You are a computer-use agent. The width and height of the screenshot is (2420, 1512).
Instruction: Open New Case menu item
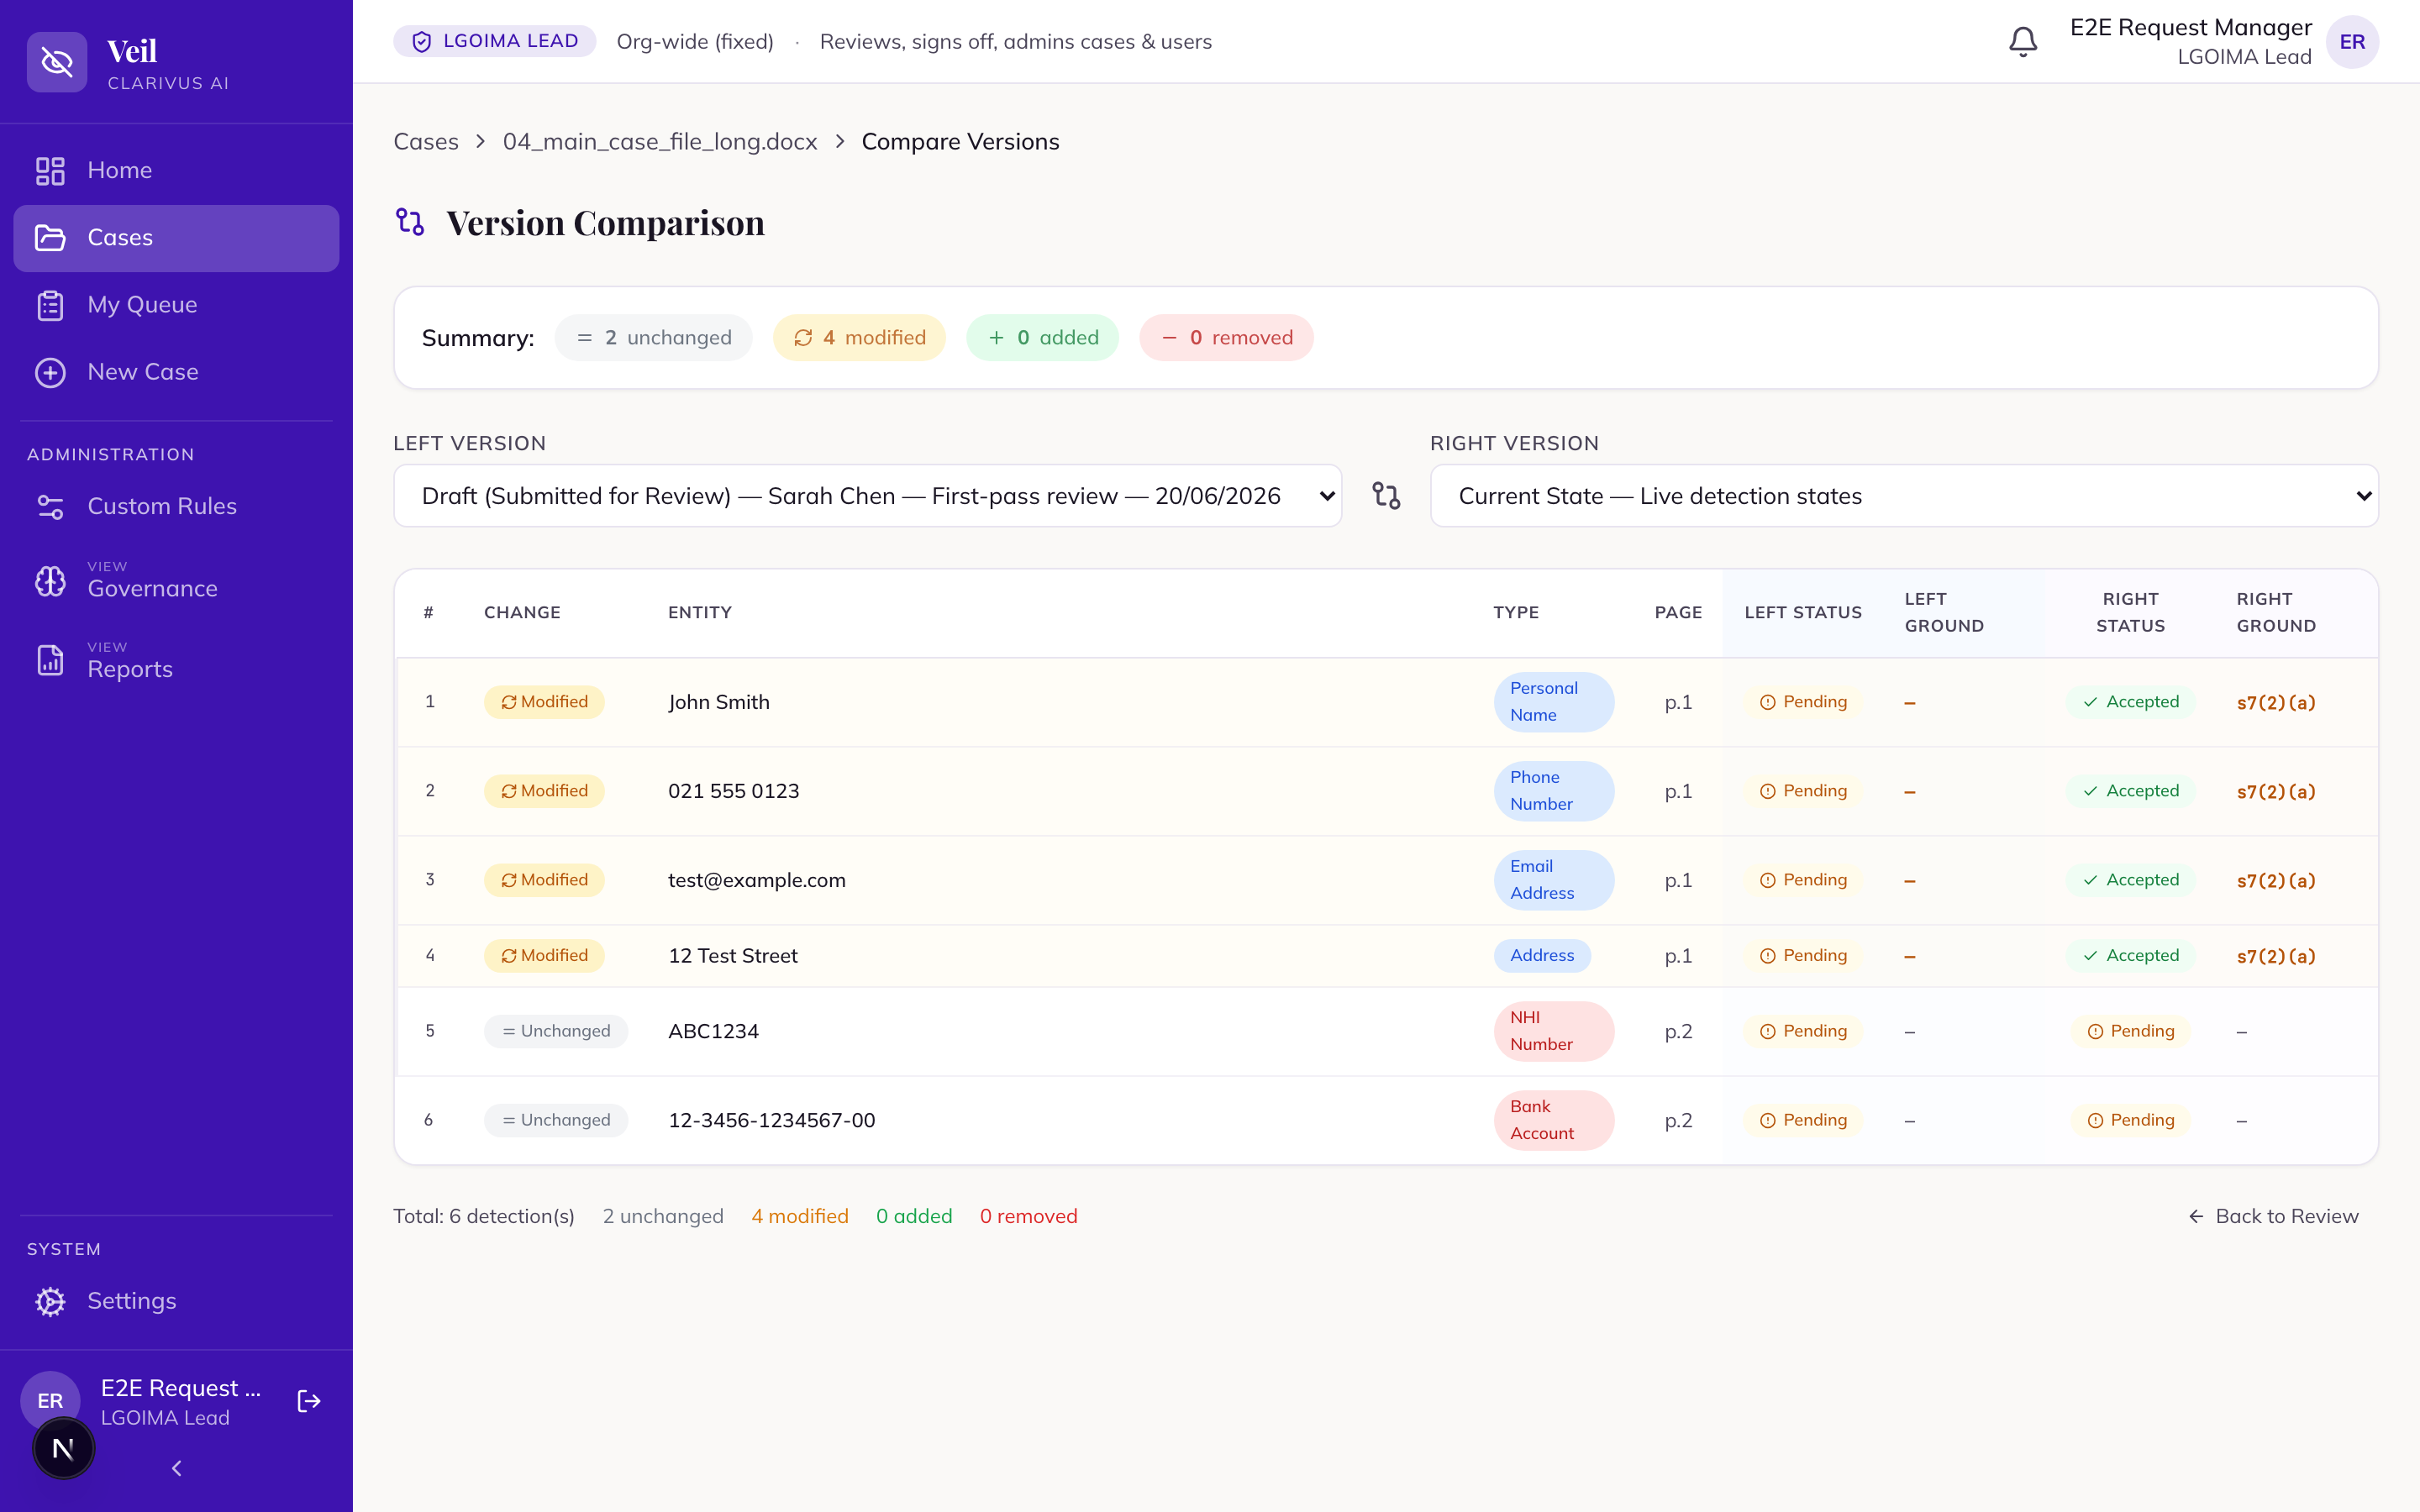click(x=176, y=372)
